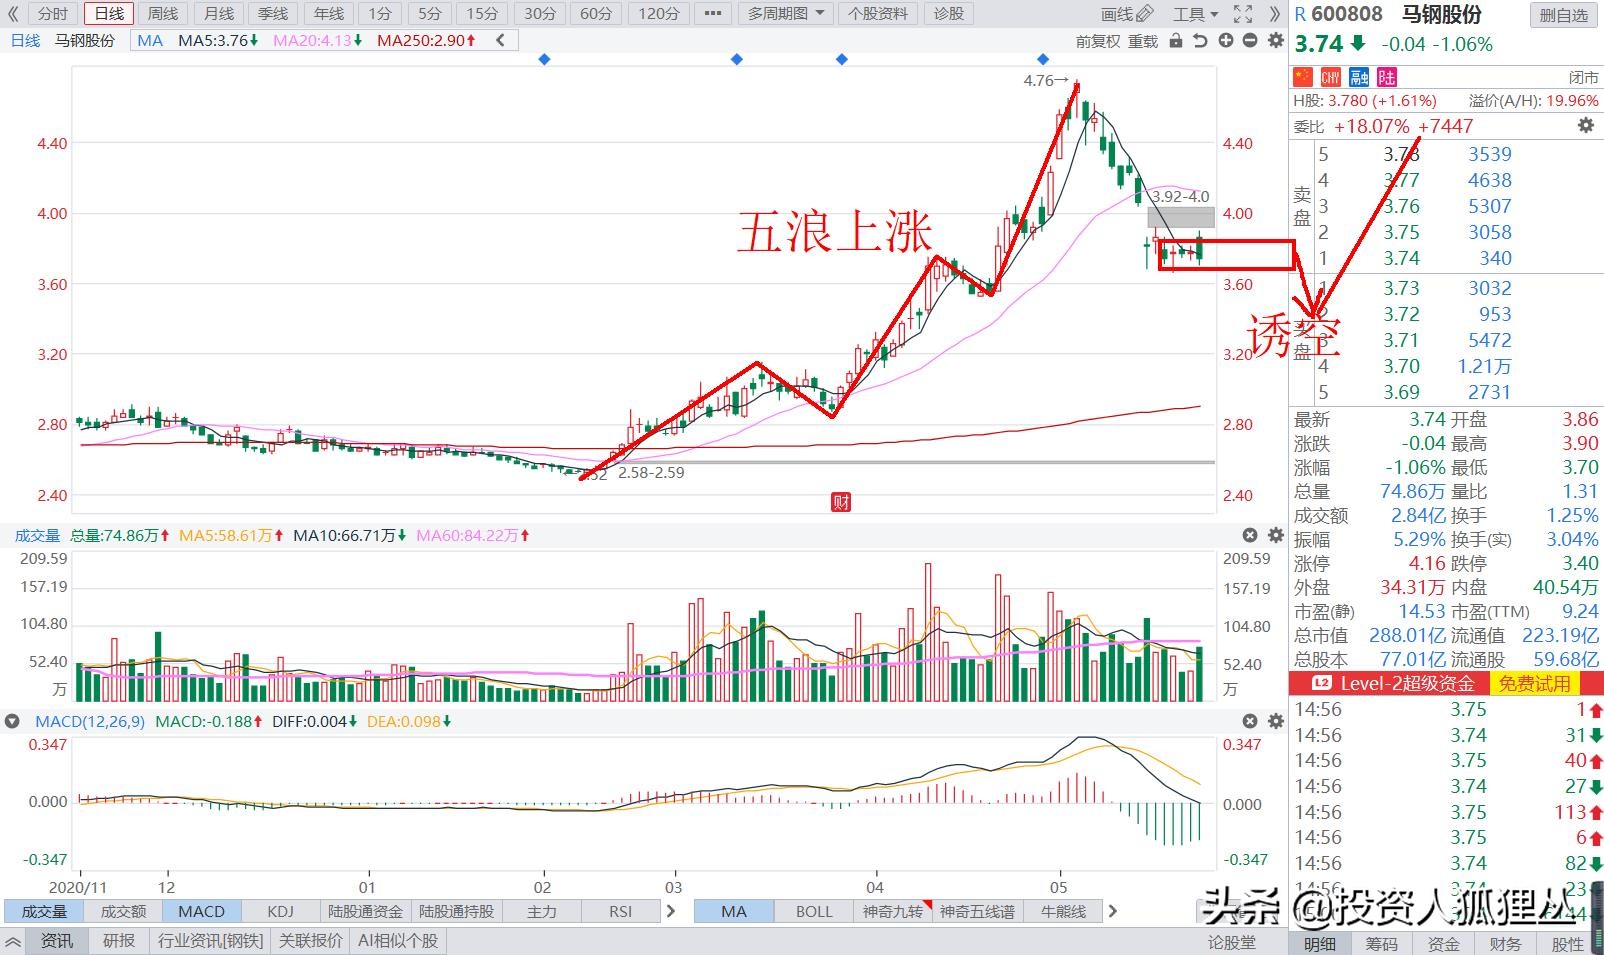The height and width of the screenshot is (955, 1604).
Task: Open K-line chart settings gear
Action: (x=1275, y=41)
